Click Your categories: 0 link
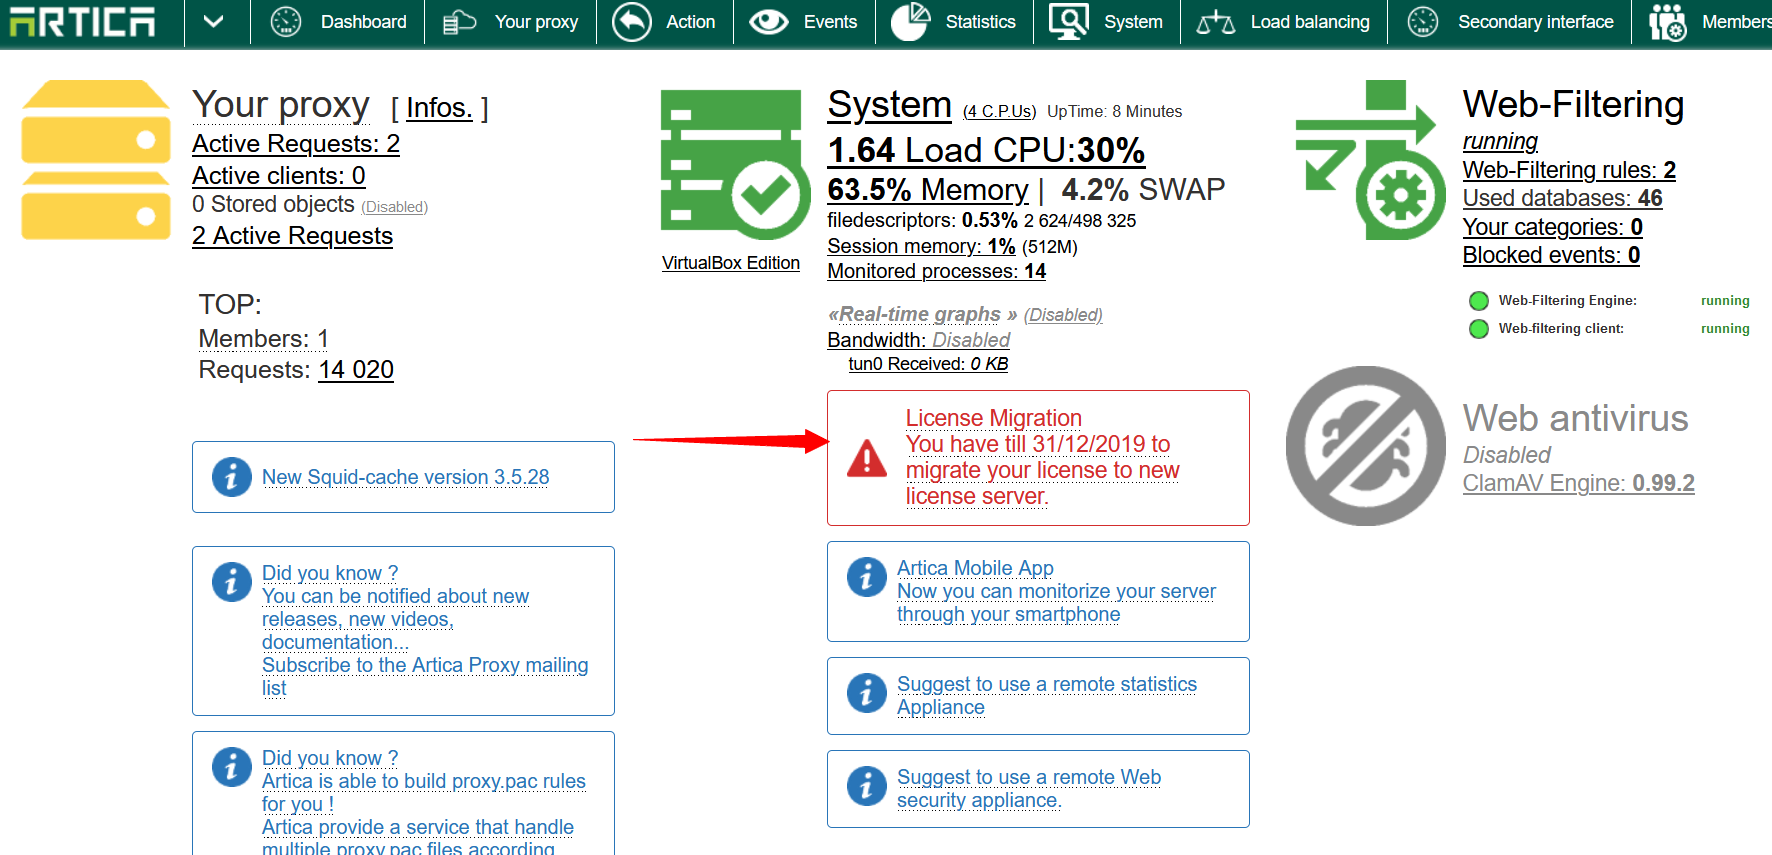Image resolution: width=1772 pixels, height=855 pixels. [x=1553, y=227]
